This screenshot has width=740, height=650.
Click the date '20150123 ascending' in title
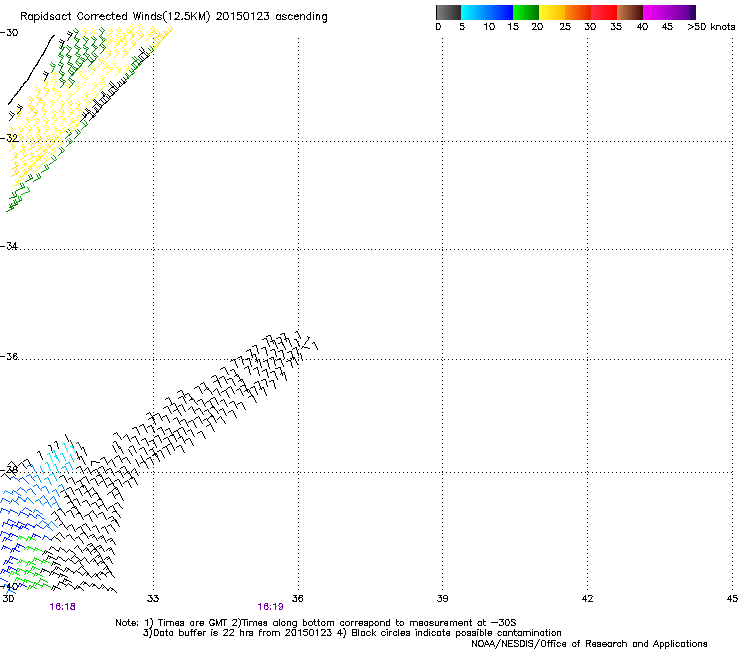pos(271,17)
